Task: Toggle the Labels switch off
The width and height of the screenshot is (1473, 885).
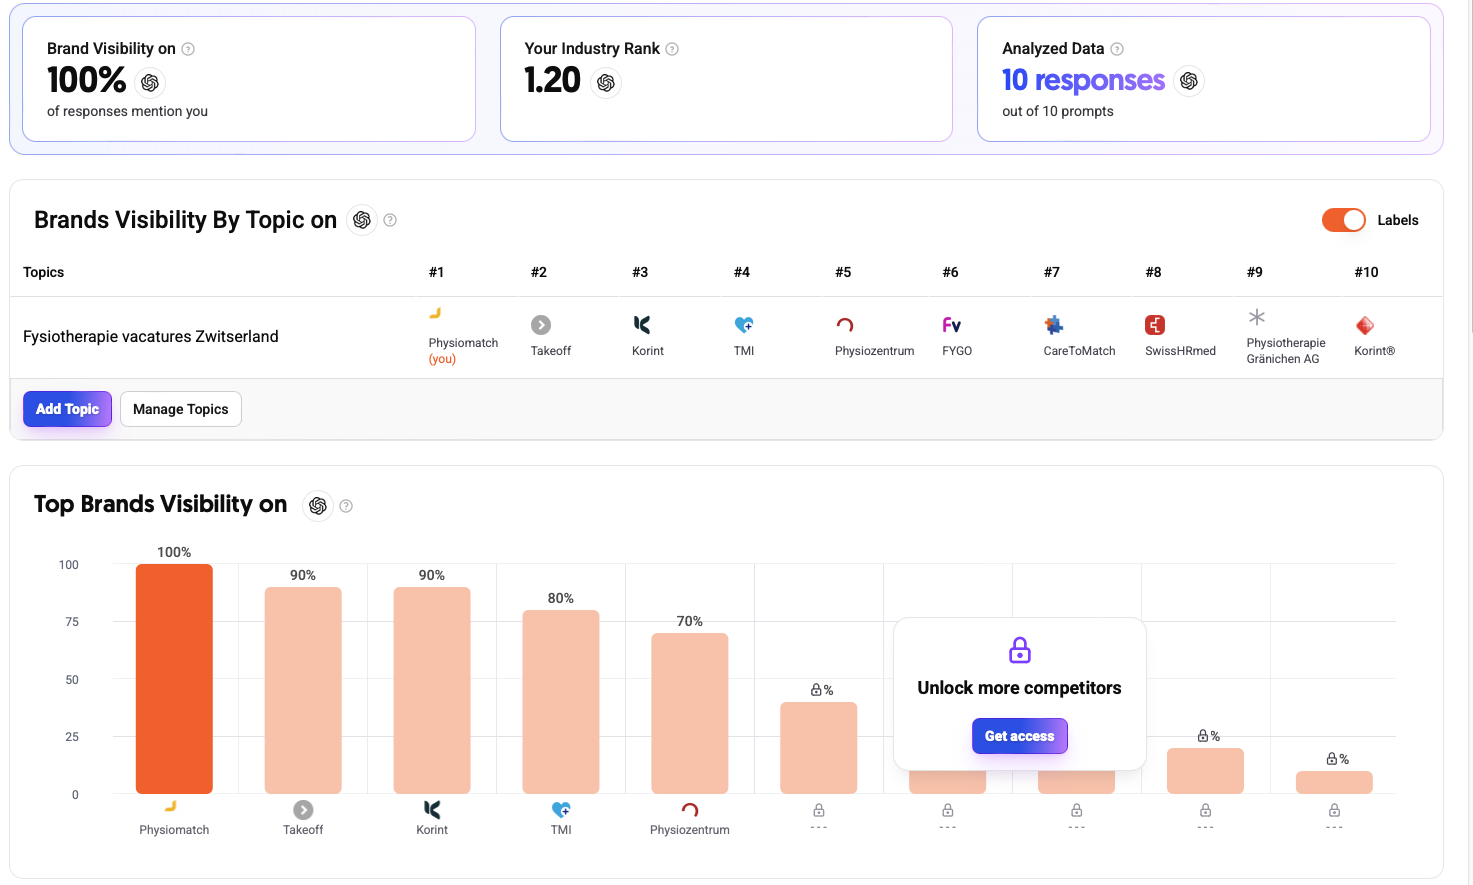Action: pyautogui.click(x=1343, y=220)
